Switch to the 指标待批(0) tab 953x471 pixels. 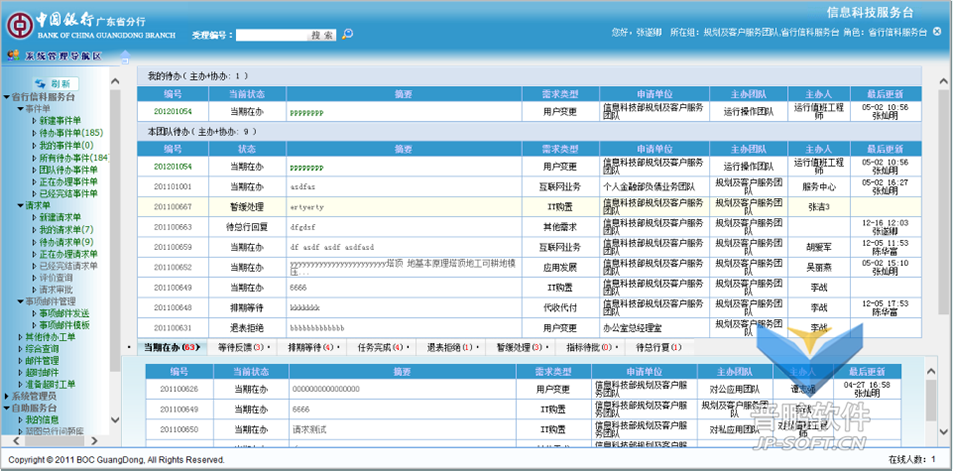(589, 348)
